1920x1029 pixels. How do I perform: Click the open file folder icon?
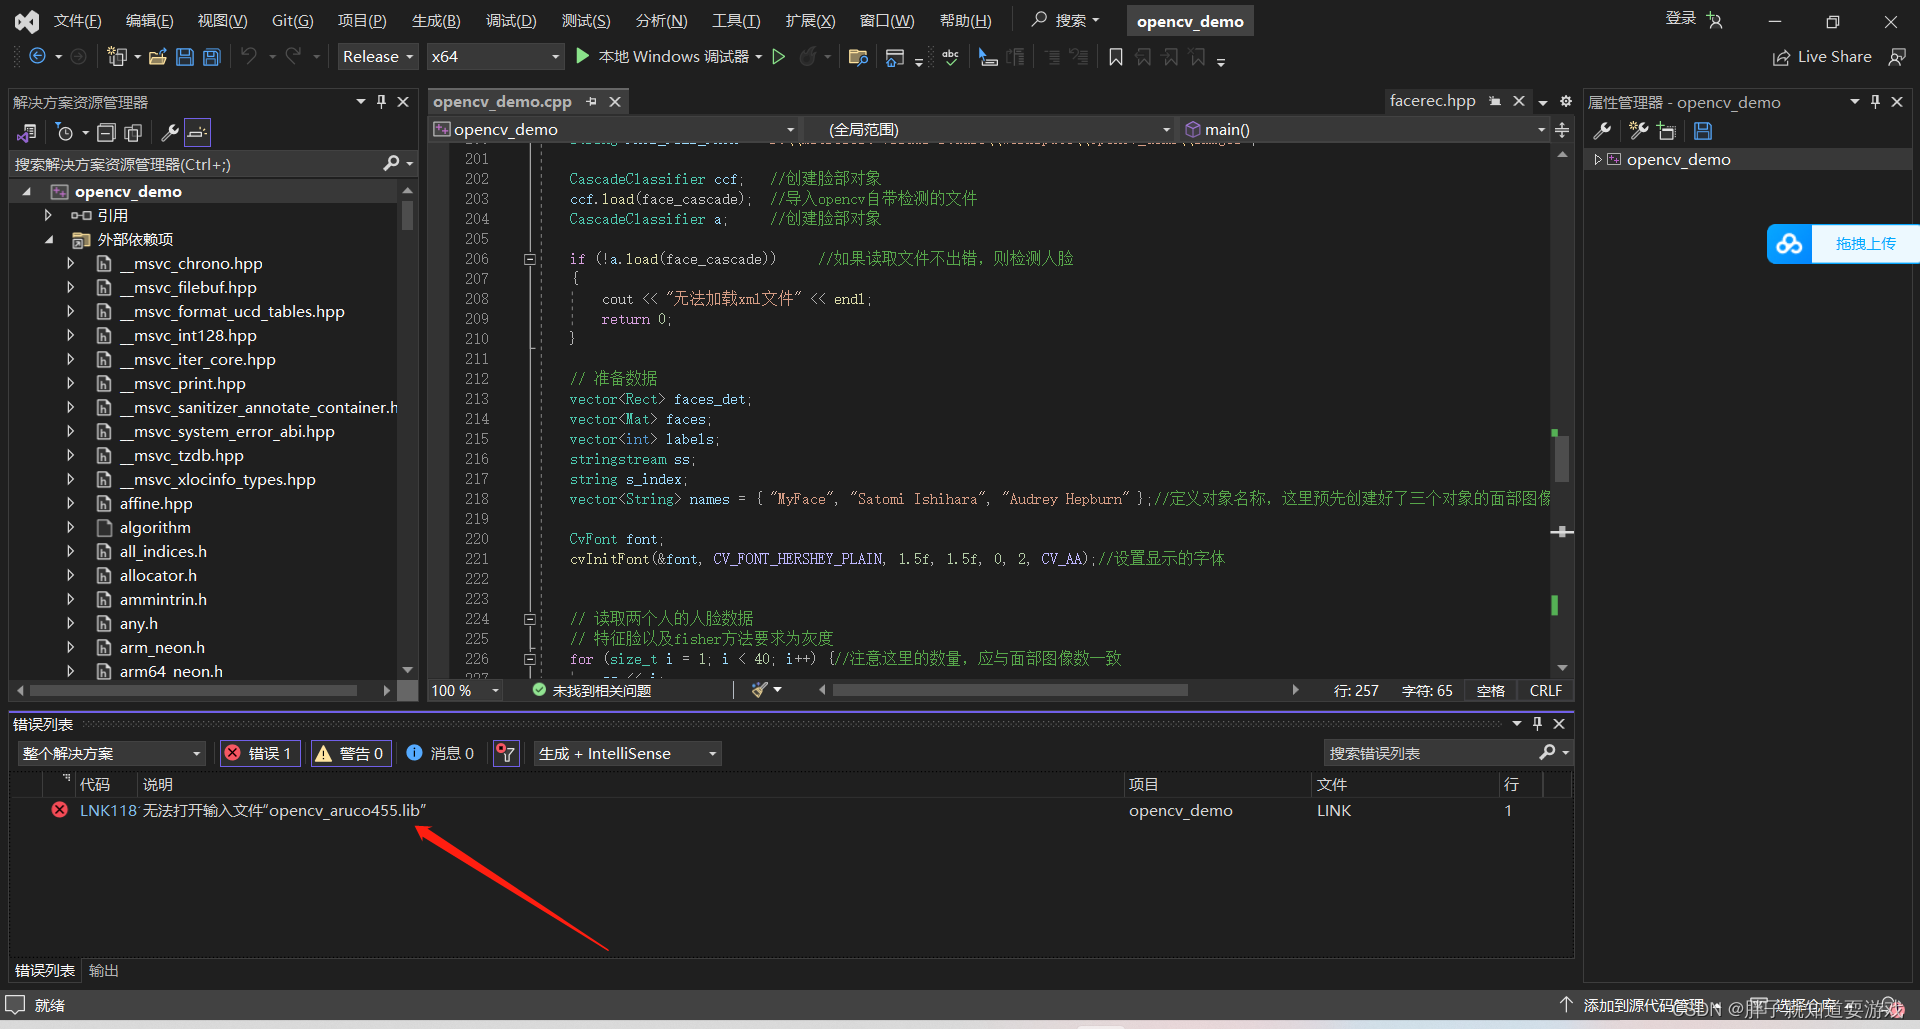158,57
